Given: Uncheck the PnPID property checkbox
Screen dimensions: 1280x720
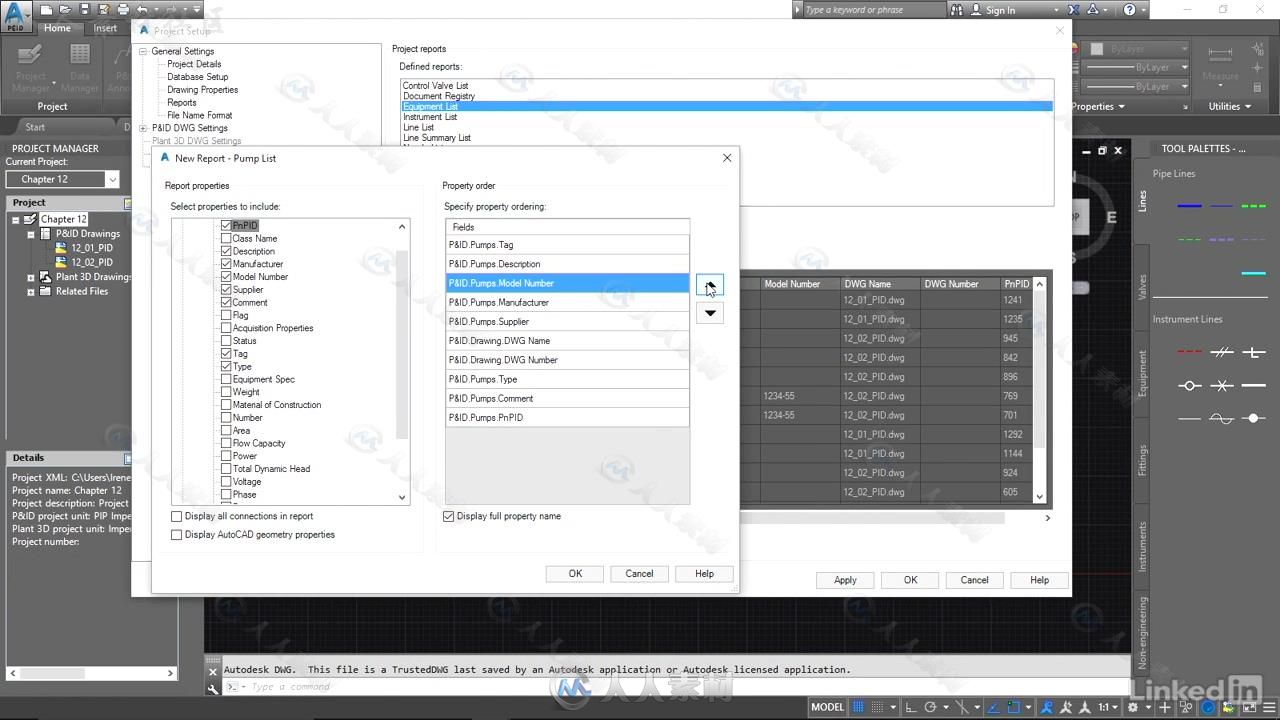Looking at the screenshot, I should [226, 226].
